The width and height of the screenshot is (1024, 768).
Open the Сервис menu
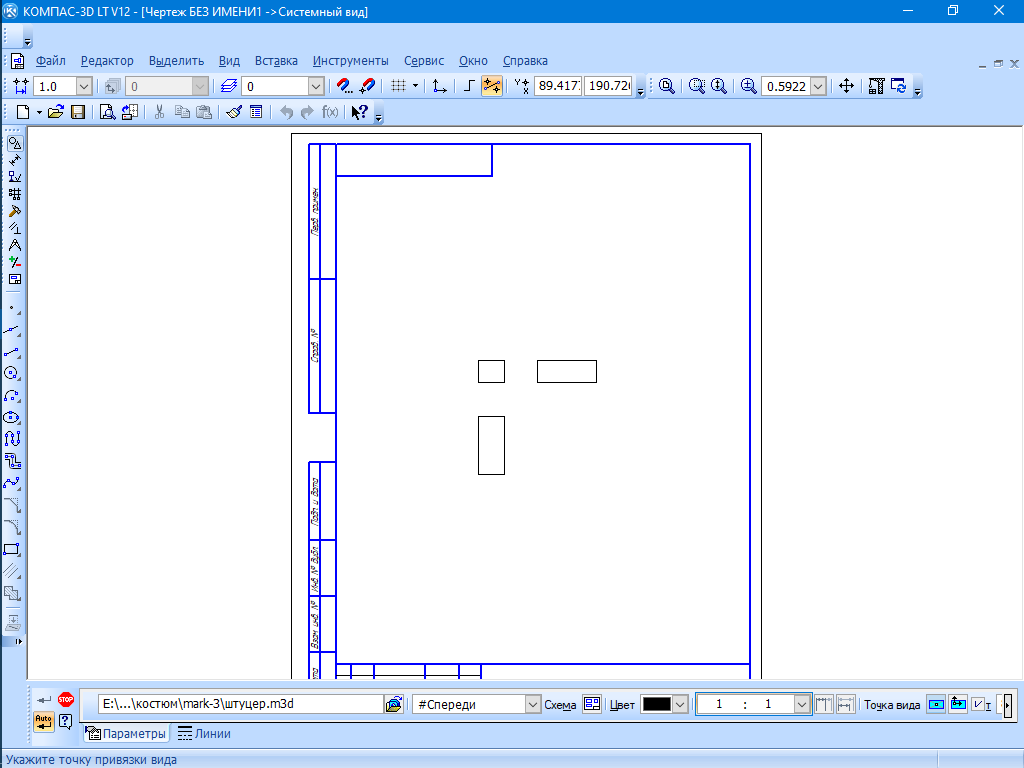(424, 61)
